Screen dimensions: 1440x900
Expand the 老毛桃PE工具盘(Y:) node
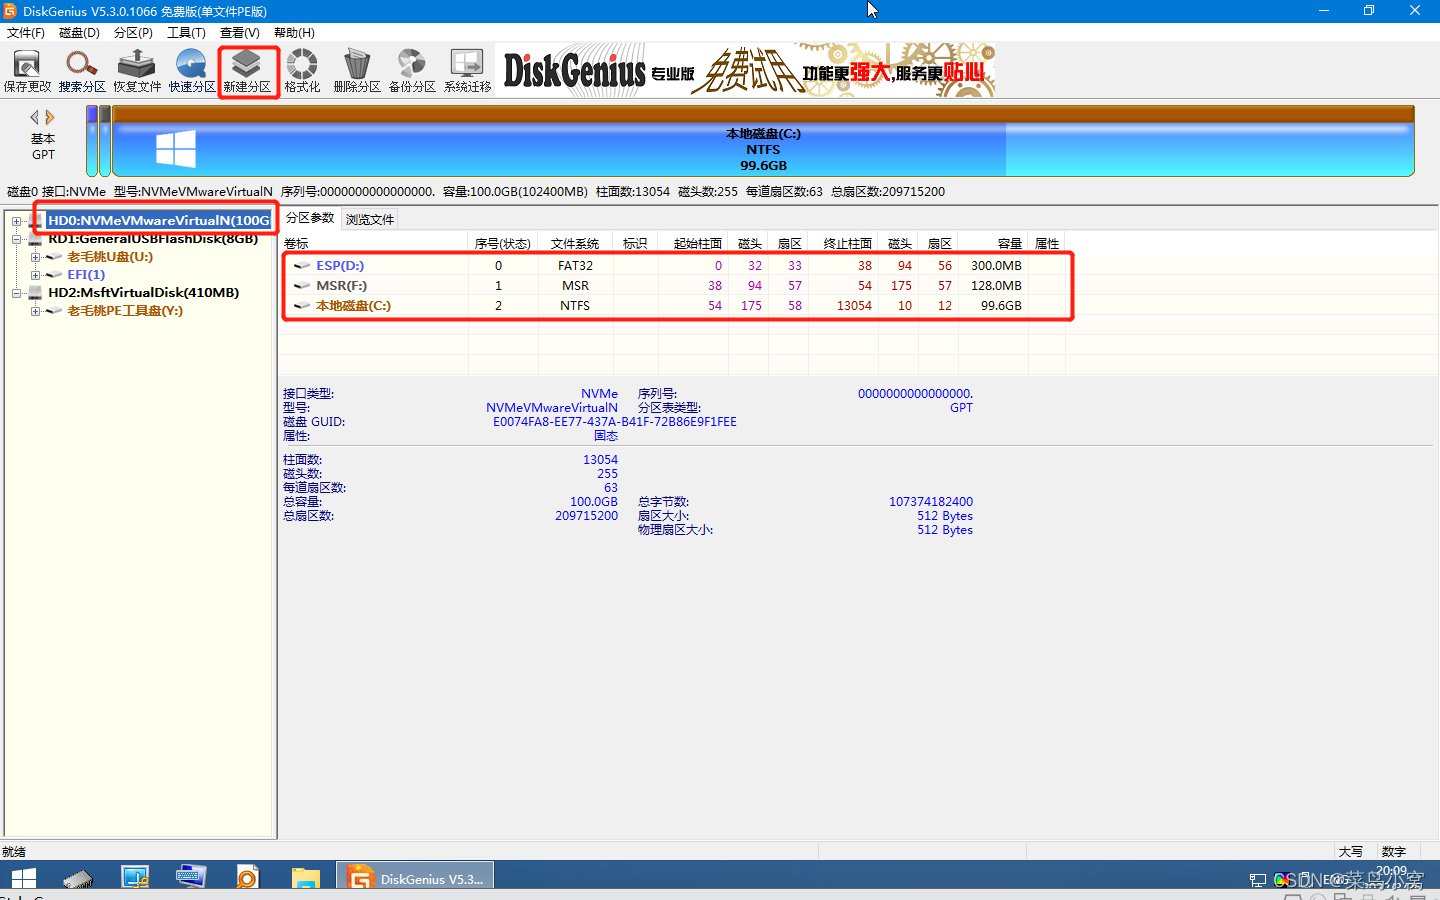click(35, 311)
